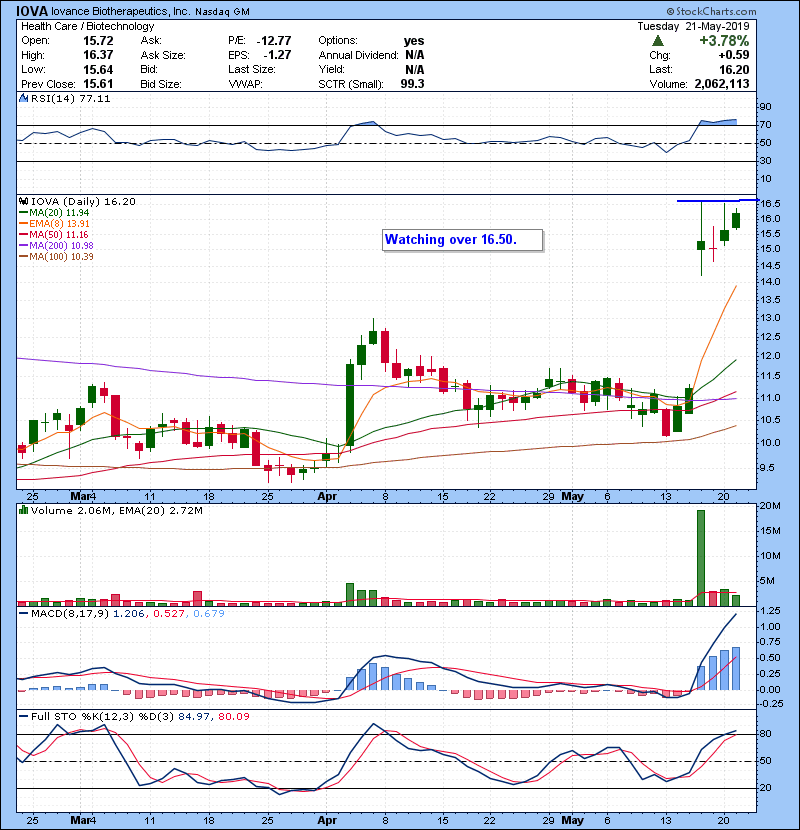800x830 pixels.
Task: Click the MA(20) 11.94 legend entry
Action: pos(55,213)
